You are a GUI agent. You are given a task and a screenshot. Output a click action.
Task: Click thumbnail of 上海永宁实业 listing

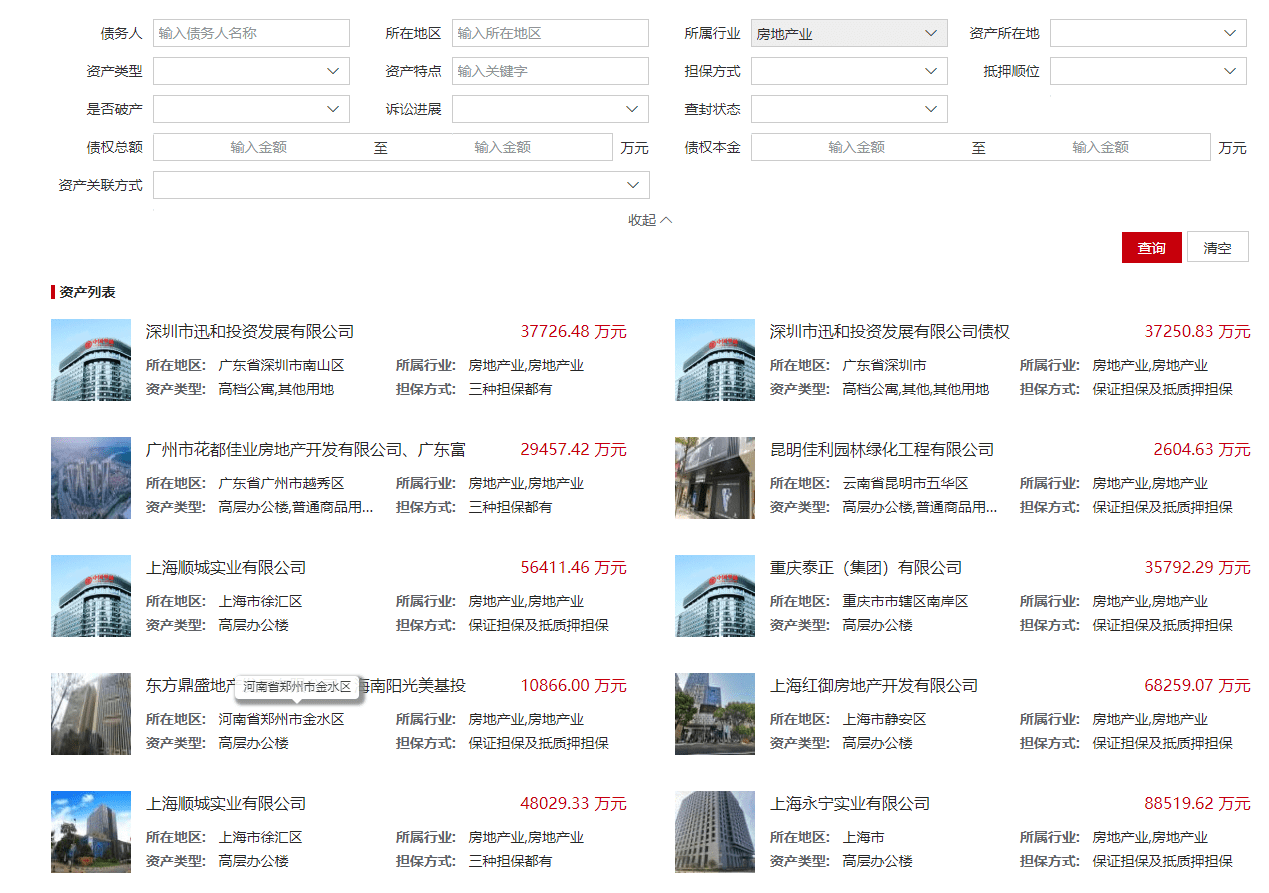pos(715,832)
